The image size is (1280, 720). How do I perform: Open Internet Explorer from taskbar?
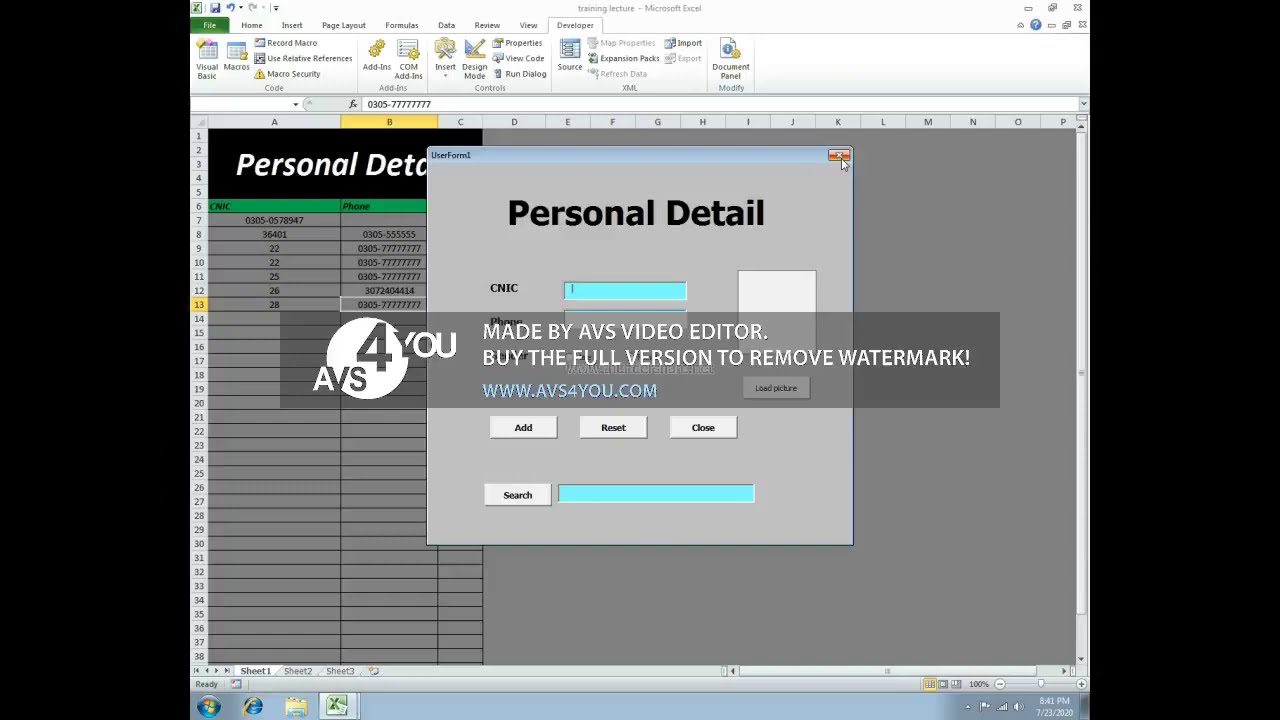pos(253,707)
